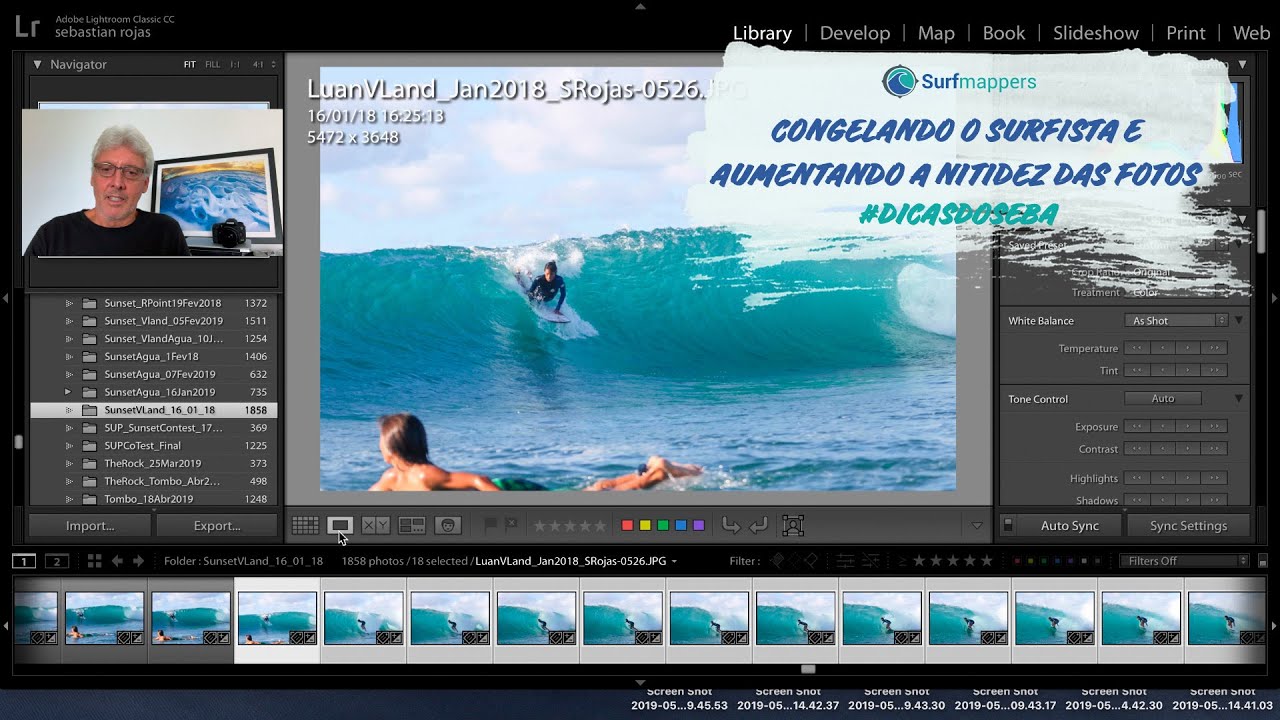Toggle the filter on/off switch beside Filters Off
This screenshot has width=1280, height=720.
pos(1262,561)
